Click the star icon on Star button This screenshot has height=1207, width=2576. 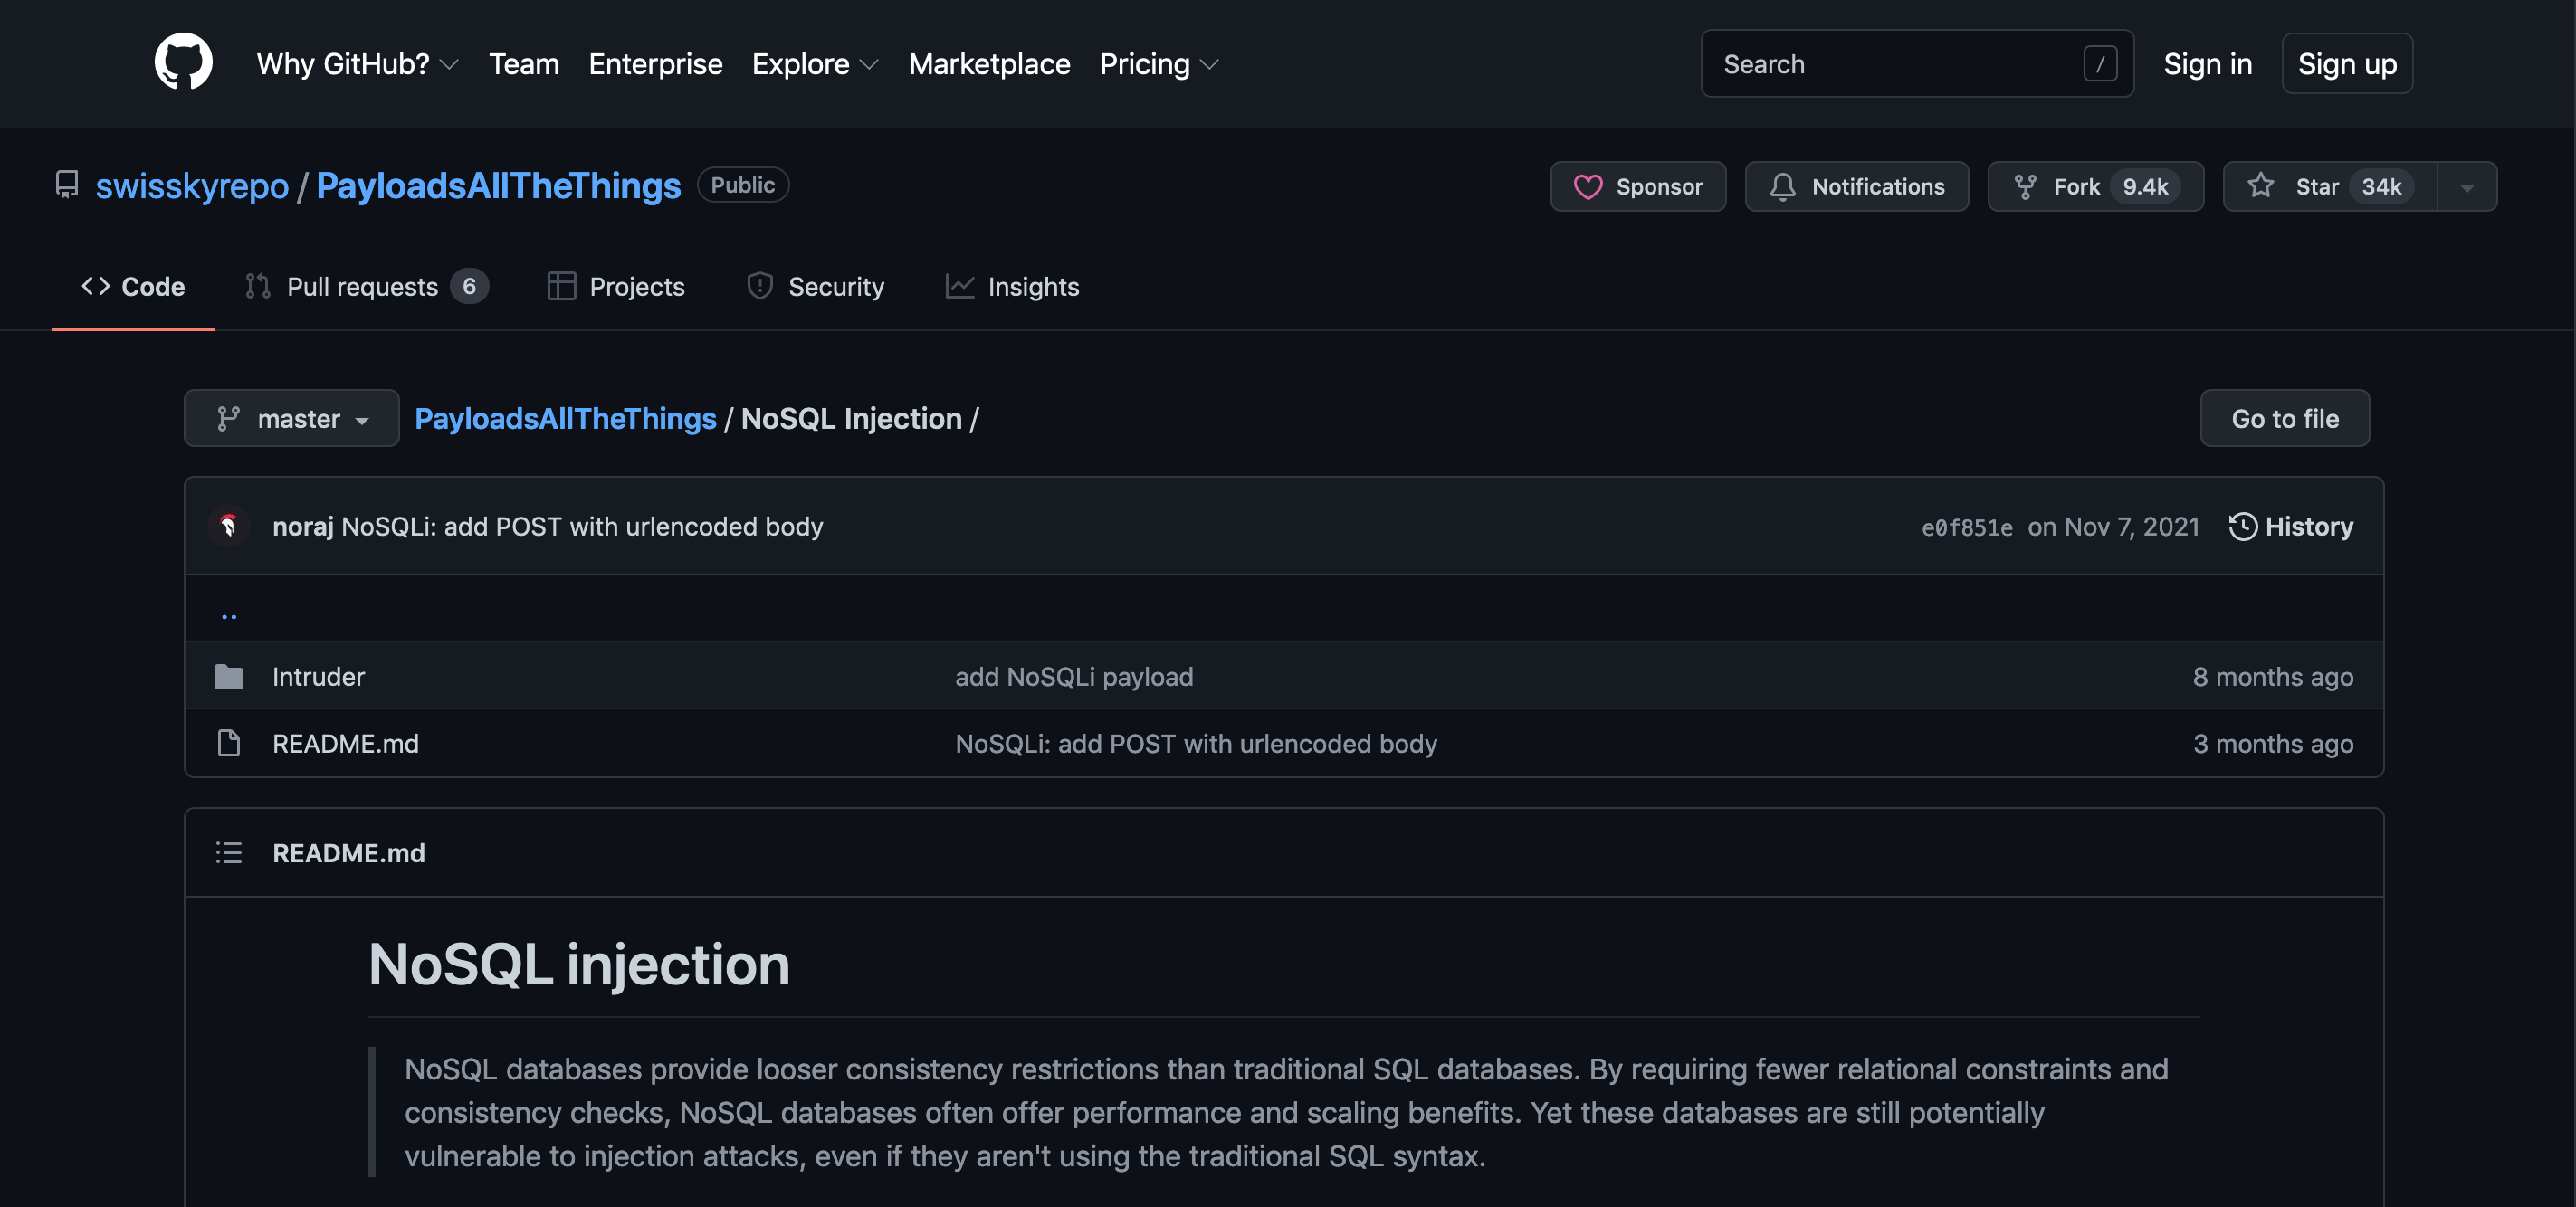pos(2261,186)
